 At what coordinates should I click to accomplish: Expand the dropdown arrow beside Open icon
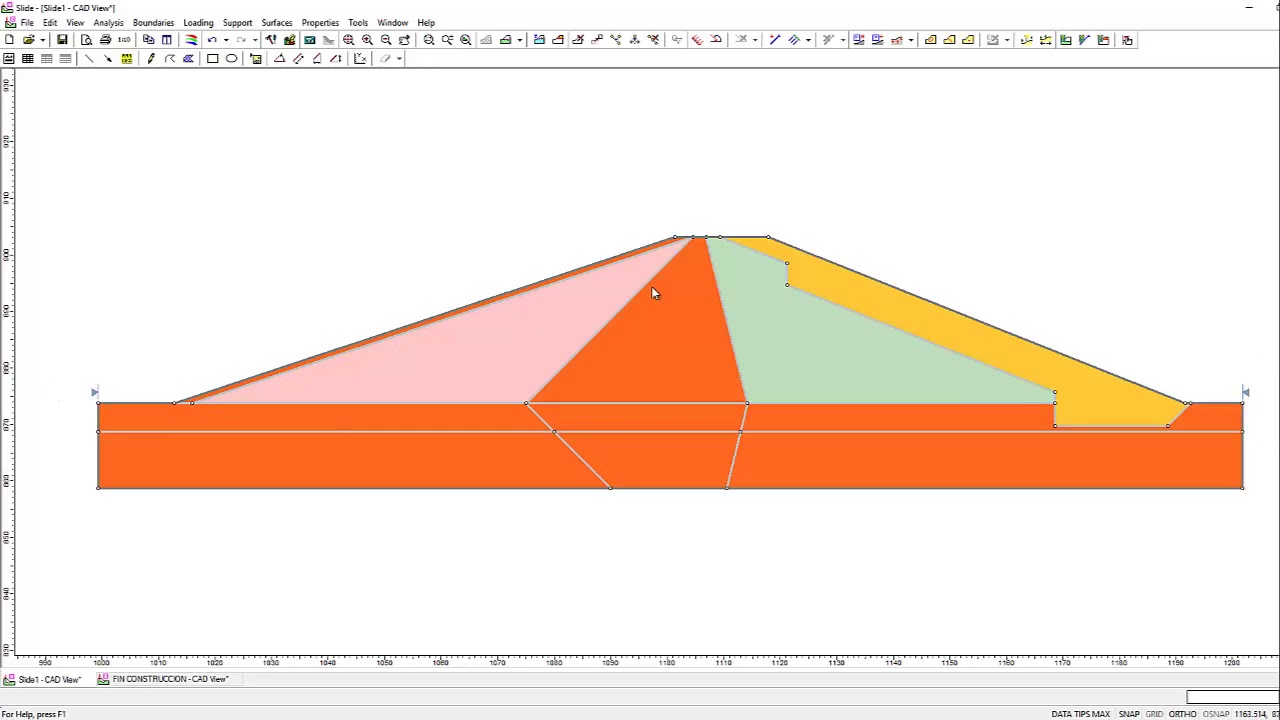pos(42,40)
